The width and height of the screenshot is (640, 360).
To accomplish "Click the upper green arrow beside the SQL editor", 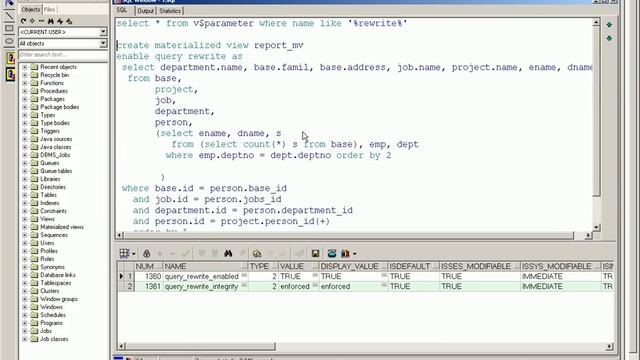I will (x=609, y=24).
